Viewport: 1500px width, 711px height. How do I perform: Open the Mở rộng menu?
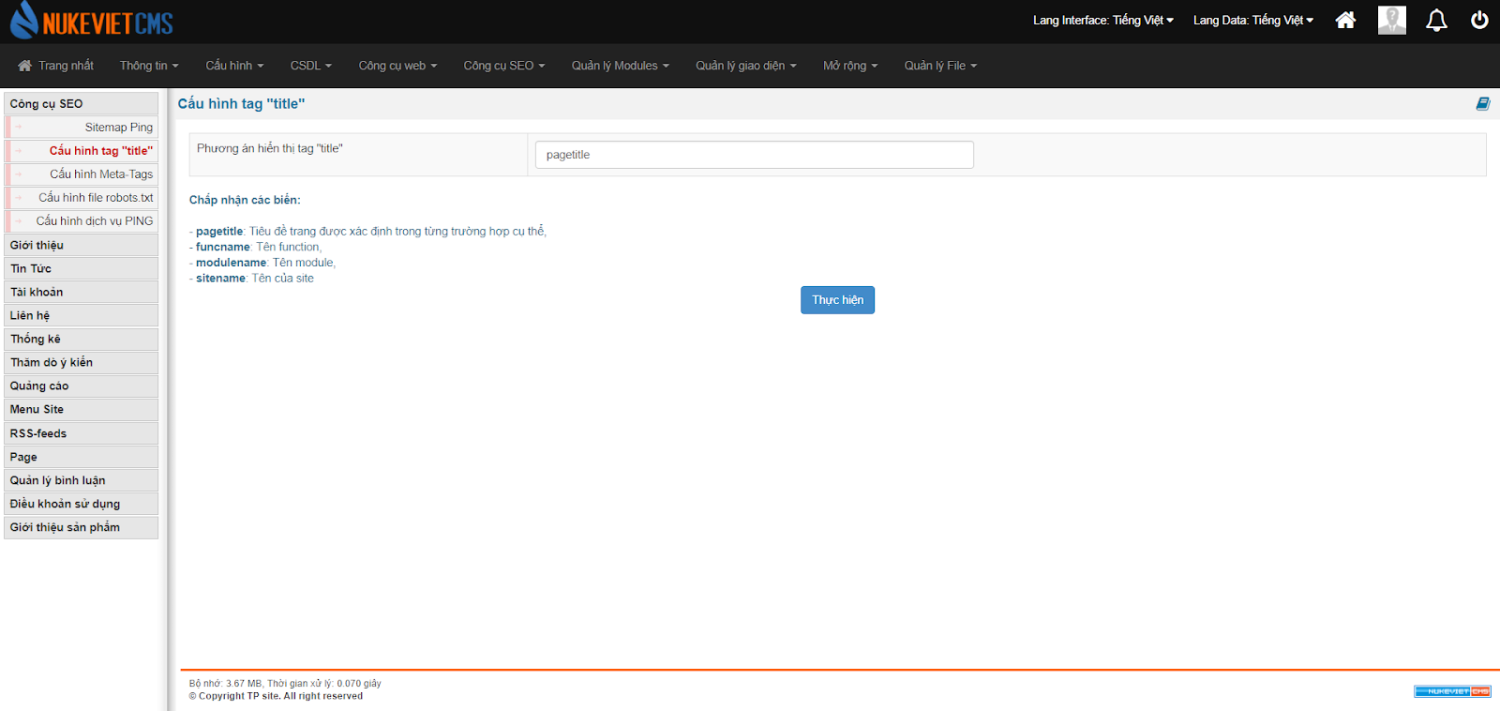[x=850, y=66]
